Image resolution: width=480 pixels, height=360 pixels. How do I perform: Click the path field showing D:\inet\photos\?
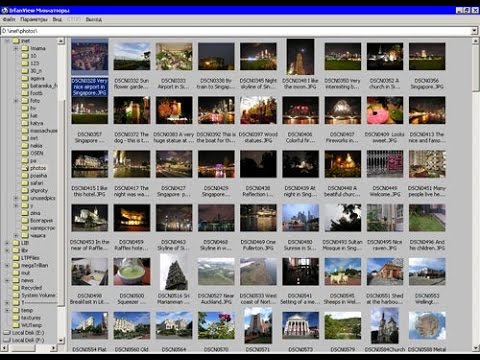[x=236, y=31]
